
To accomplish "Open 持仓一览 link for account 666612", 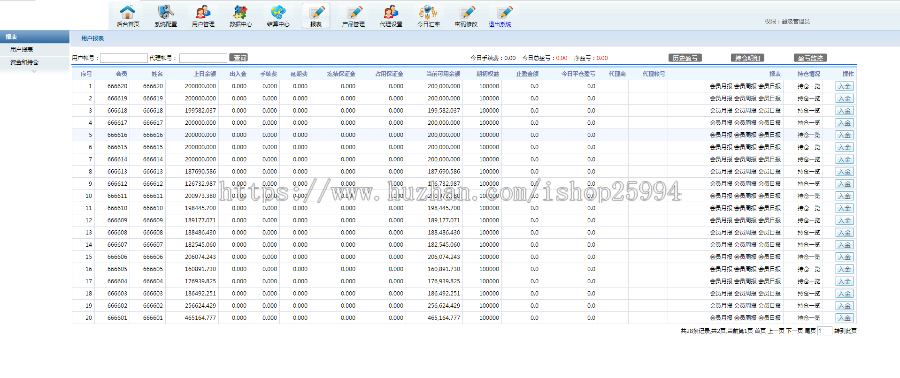I will pos(809,184).
